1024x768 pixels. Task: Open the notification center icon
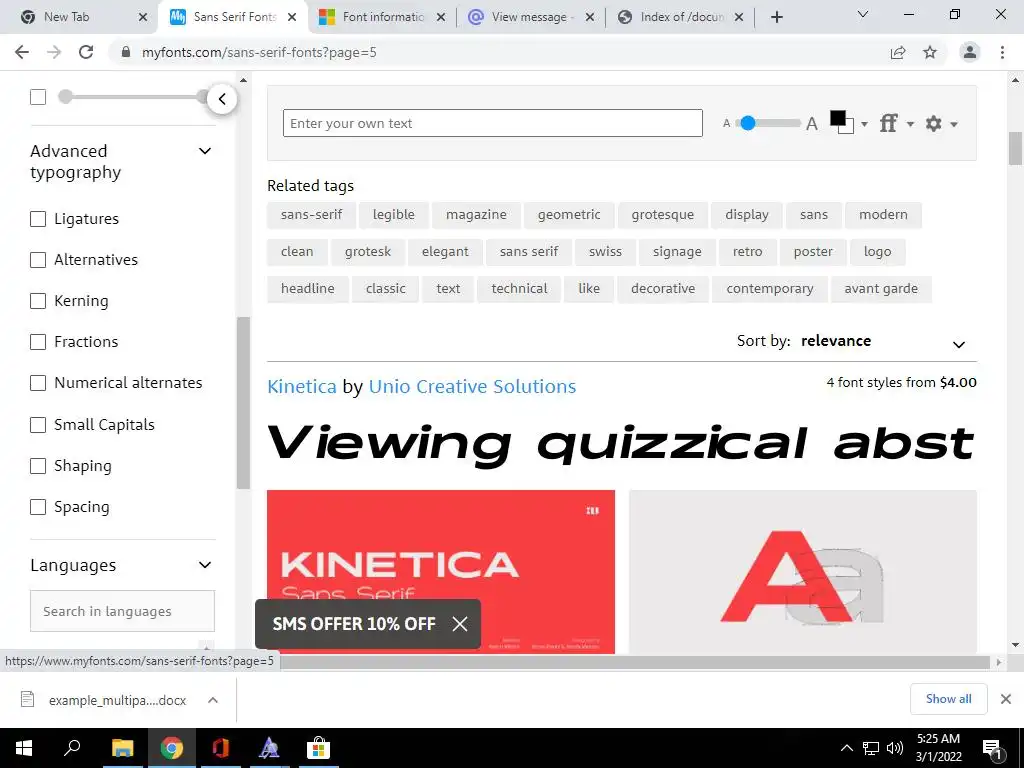[x=992, y=748]
